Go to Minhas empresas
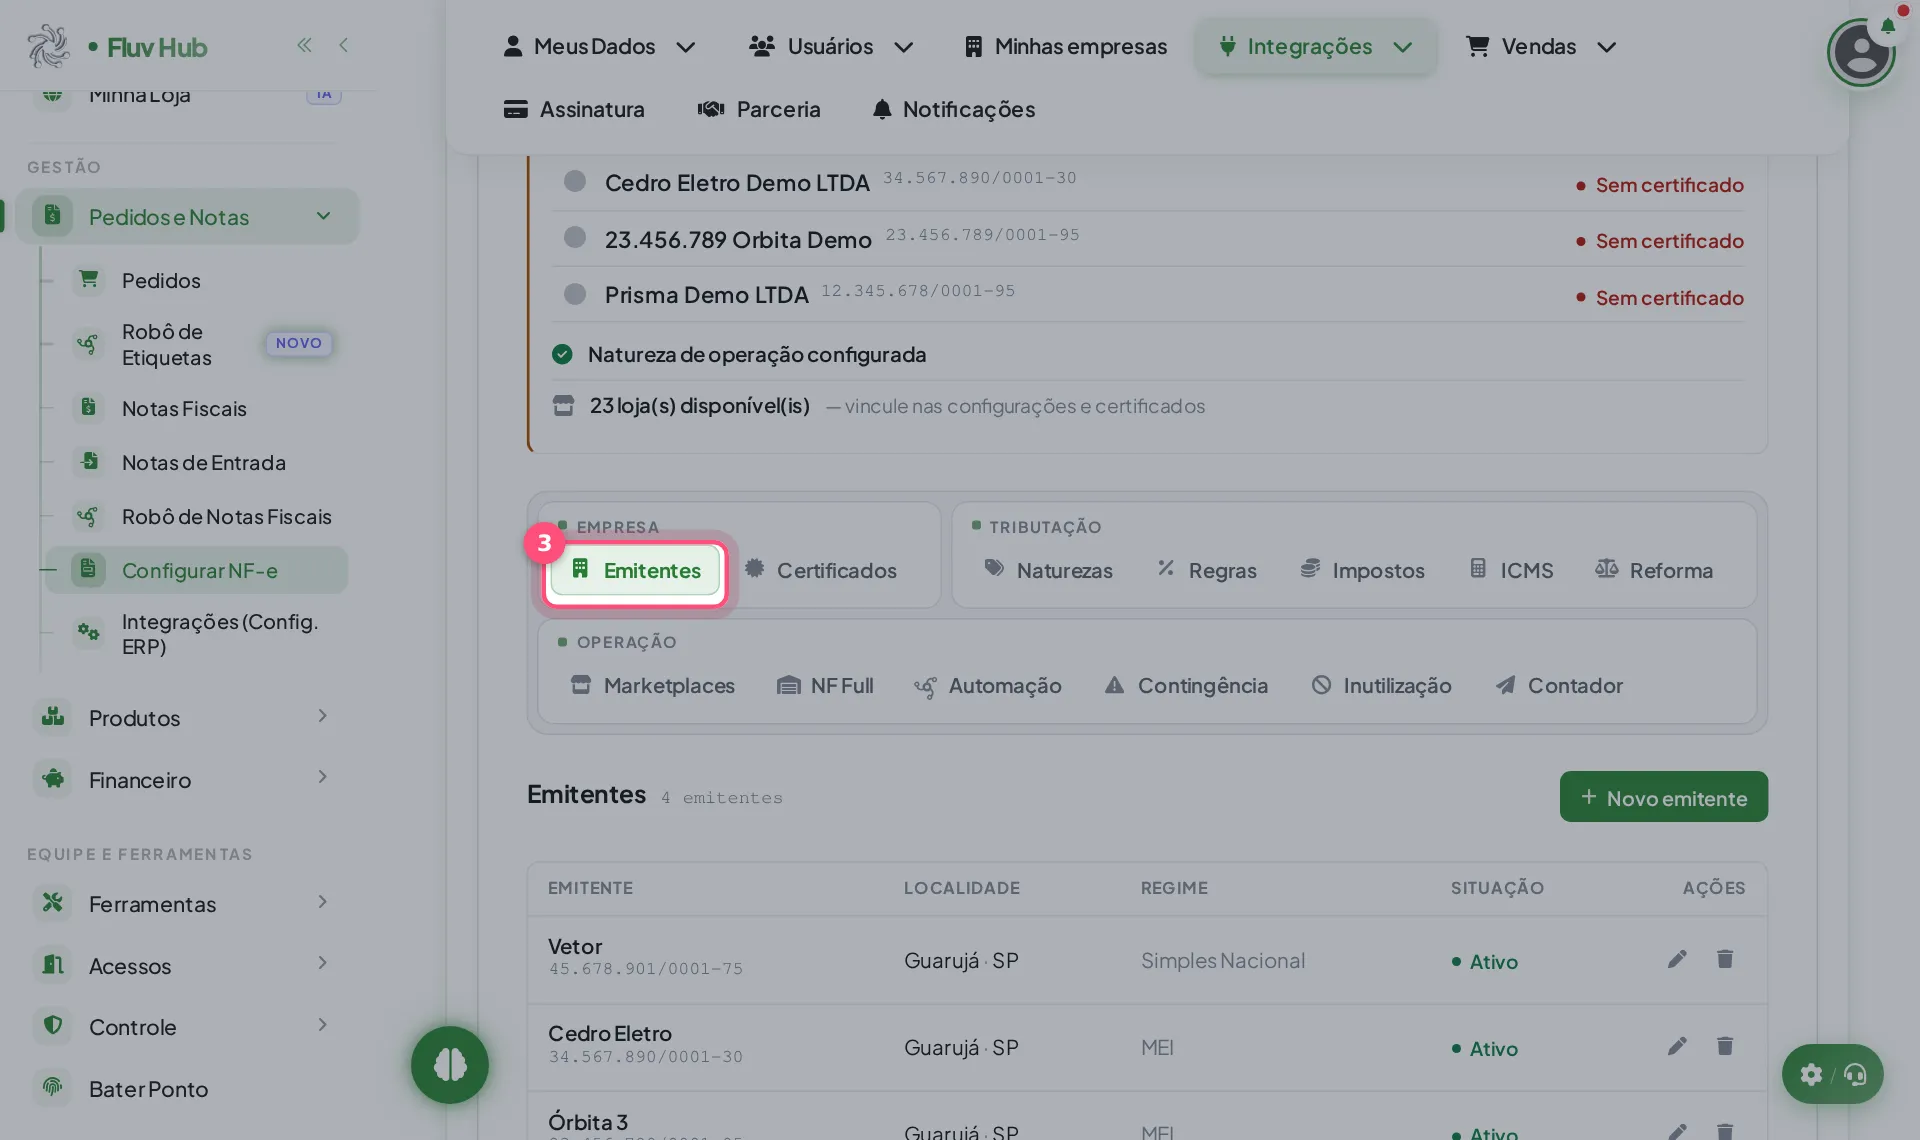The image size is (1920, 1140). click(1066, 46)
